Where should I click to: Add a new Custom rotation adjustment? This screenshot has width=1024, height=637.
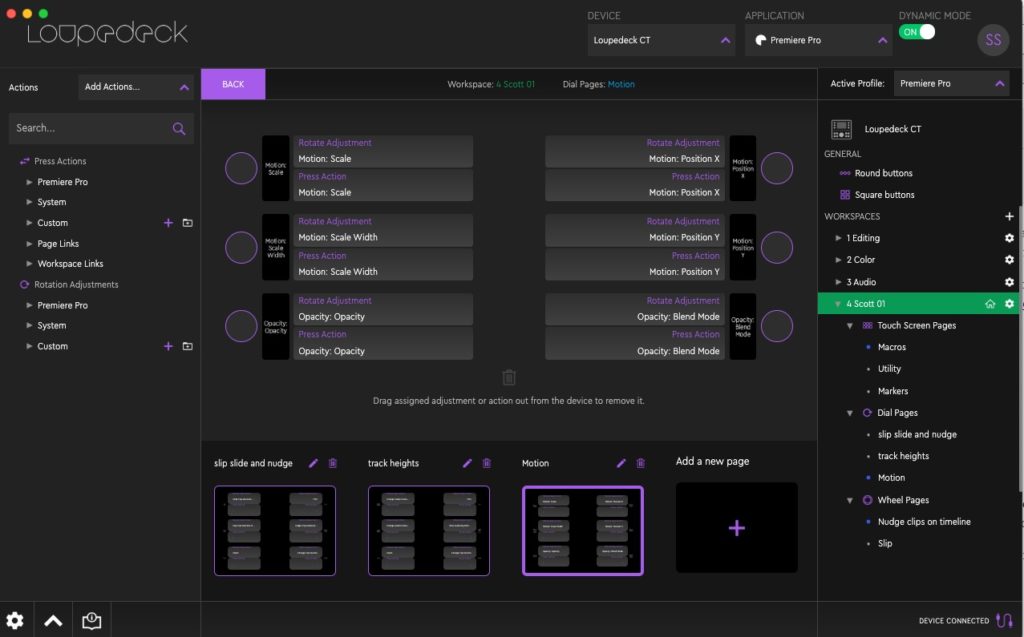[168, 346]
